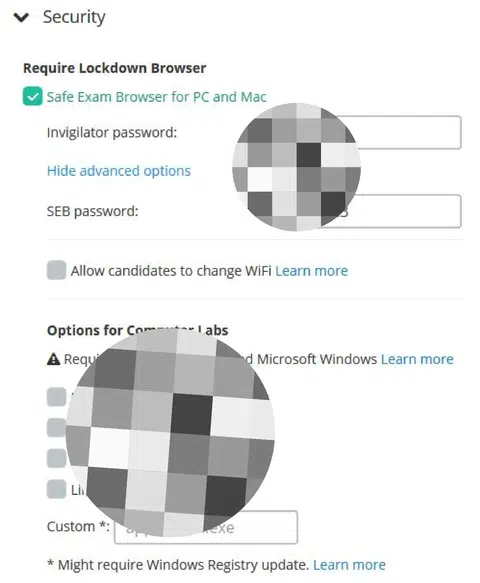The height and width of the screenshot is (583, 480).
Task: Open Learn more link beside WiFi option
Action: 312,271
